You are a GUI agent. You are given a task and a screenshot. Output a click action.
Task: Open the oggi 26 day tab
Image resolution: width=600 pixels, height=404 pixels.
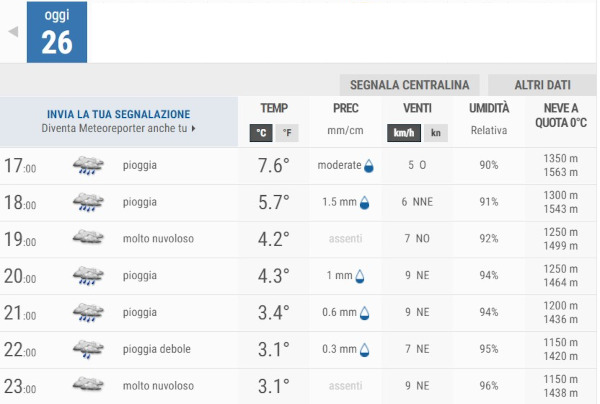click(56, 32)
